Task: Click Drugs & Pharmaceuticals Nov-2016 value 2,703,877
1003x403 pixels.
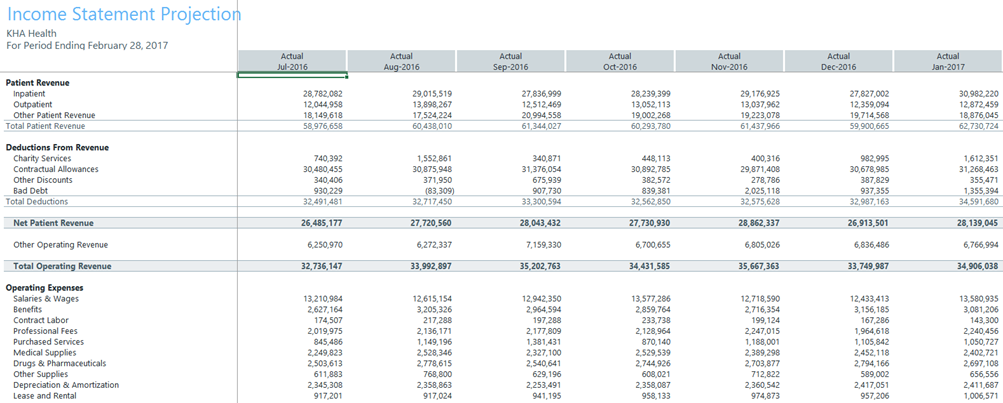Action: [x=762, y=363]
